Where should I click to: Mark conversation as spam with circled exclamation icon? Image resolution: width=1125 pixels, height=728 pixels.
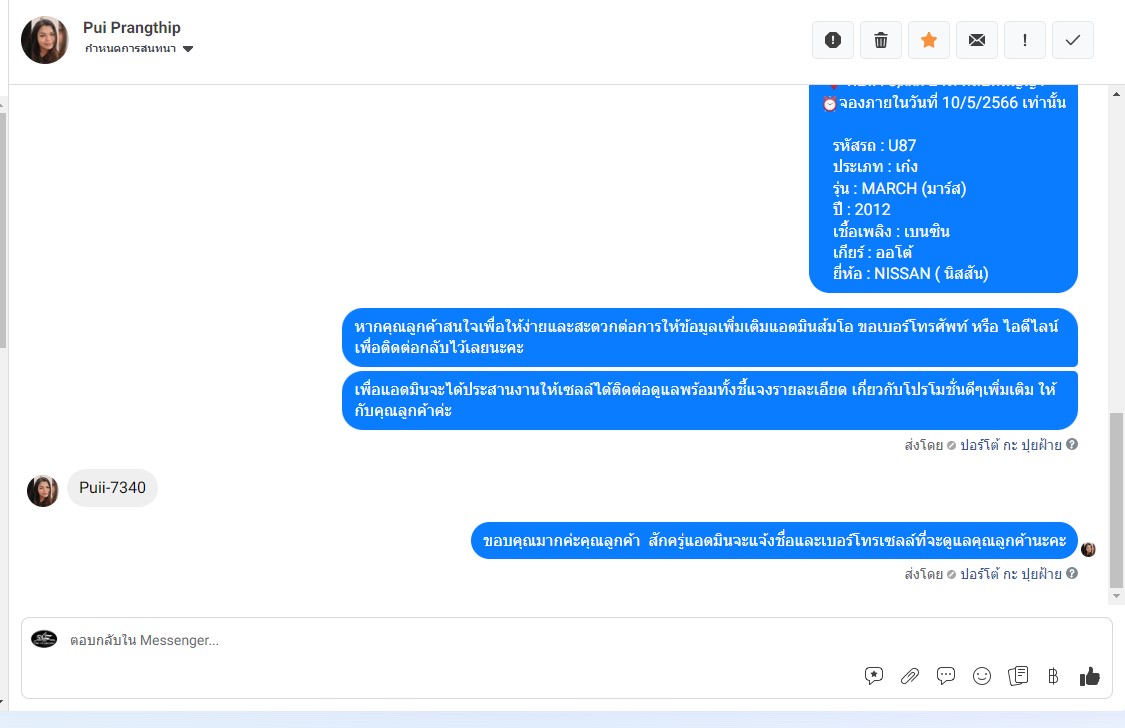coord(832,40)
